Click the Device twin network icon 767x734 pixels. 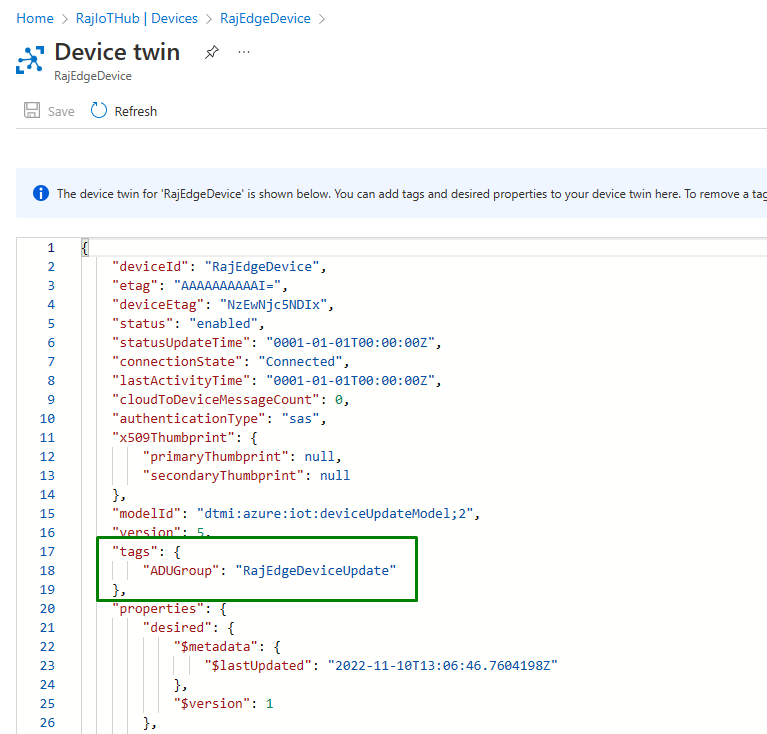30,60
